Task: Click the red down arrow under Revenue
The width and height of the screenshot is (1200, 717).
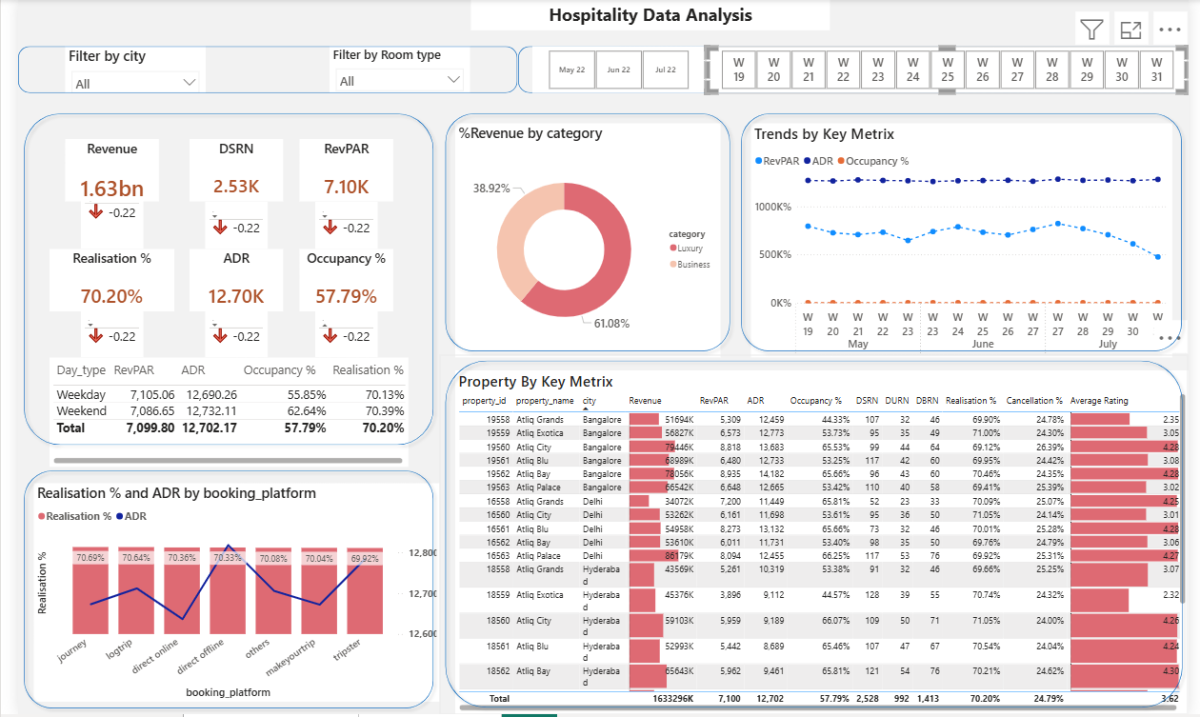Action: click(x=96, y=212)
